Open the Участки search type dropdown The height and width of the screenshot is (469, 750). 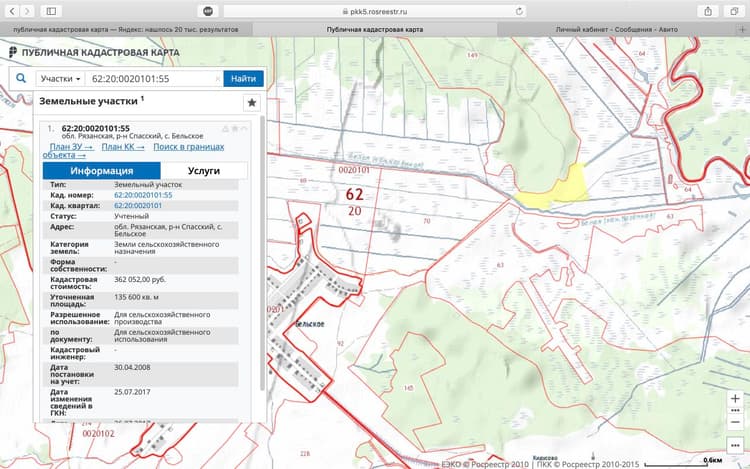pos(60,78)
